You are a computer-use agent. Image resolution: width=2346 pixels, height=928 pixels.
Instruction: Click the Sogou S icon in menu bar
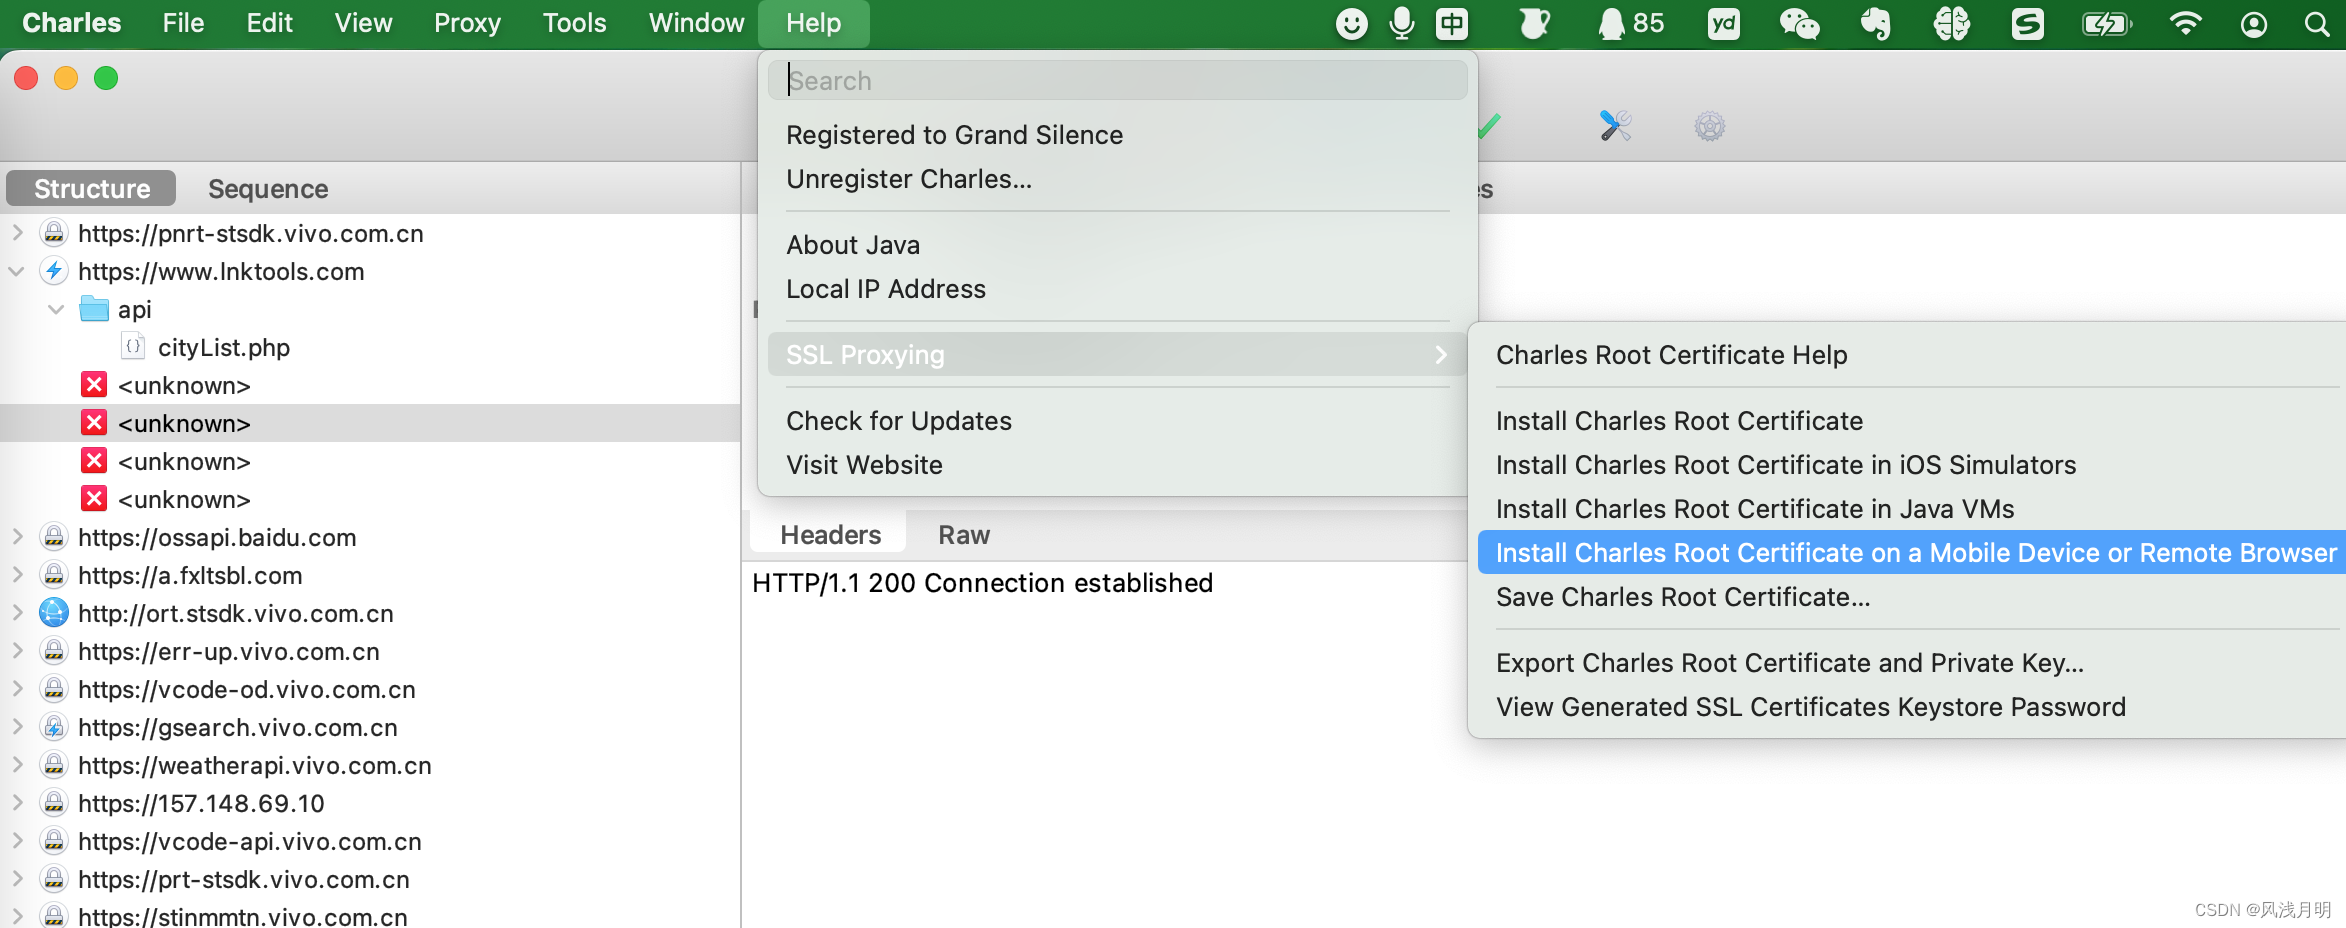(x=2027, y=23)
